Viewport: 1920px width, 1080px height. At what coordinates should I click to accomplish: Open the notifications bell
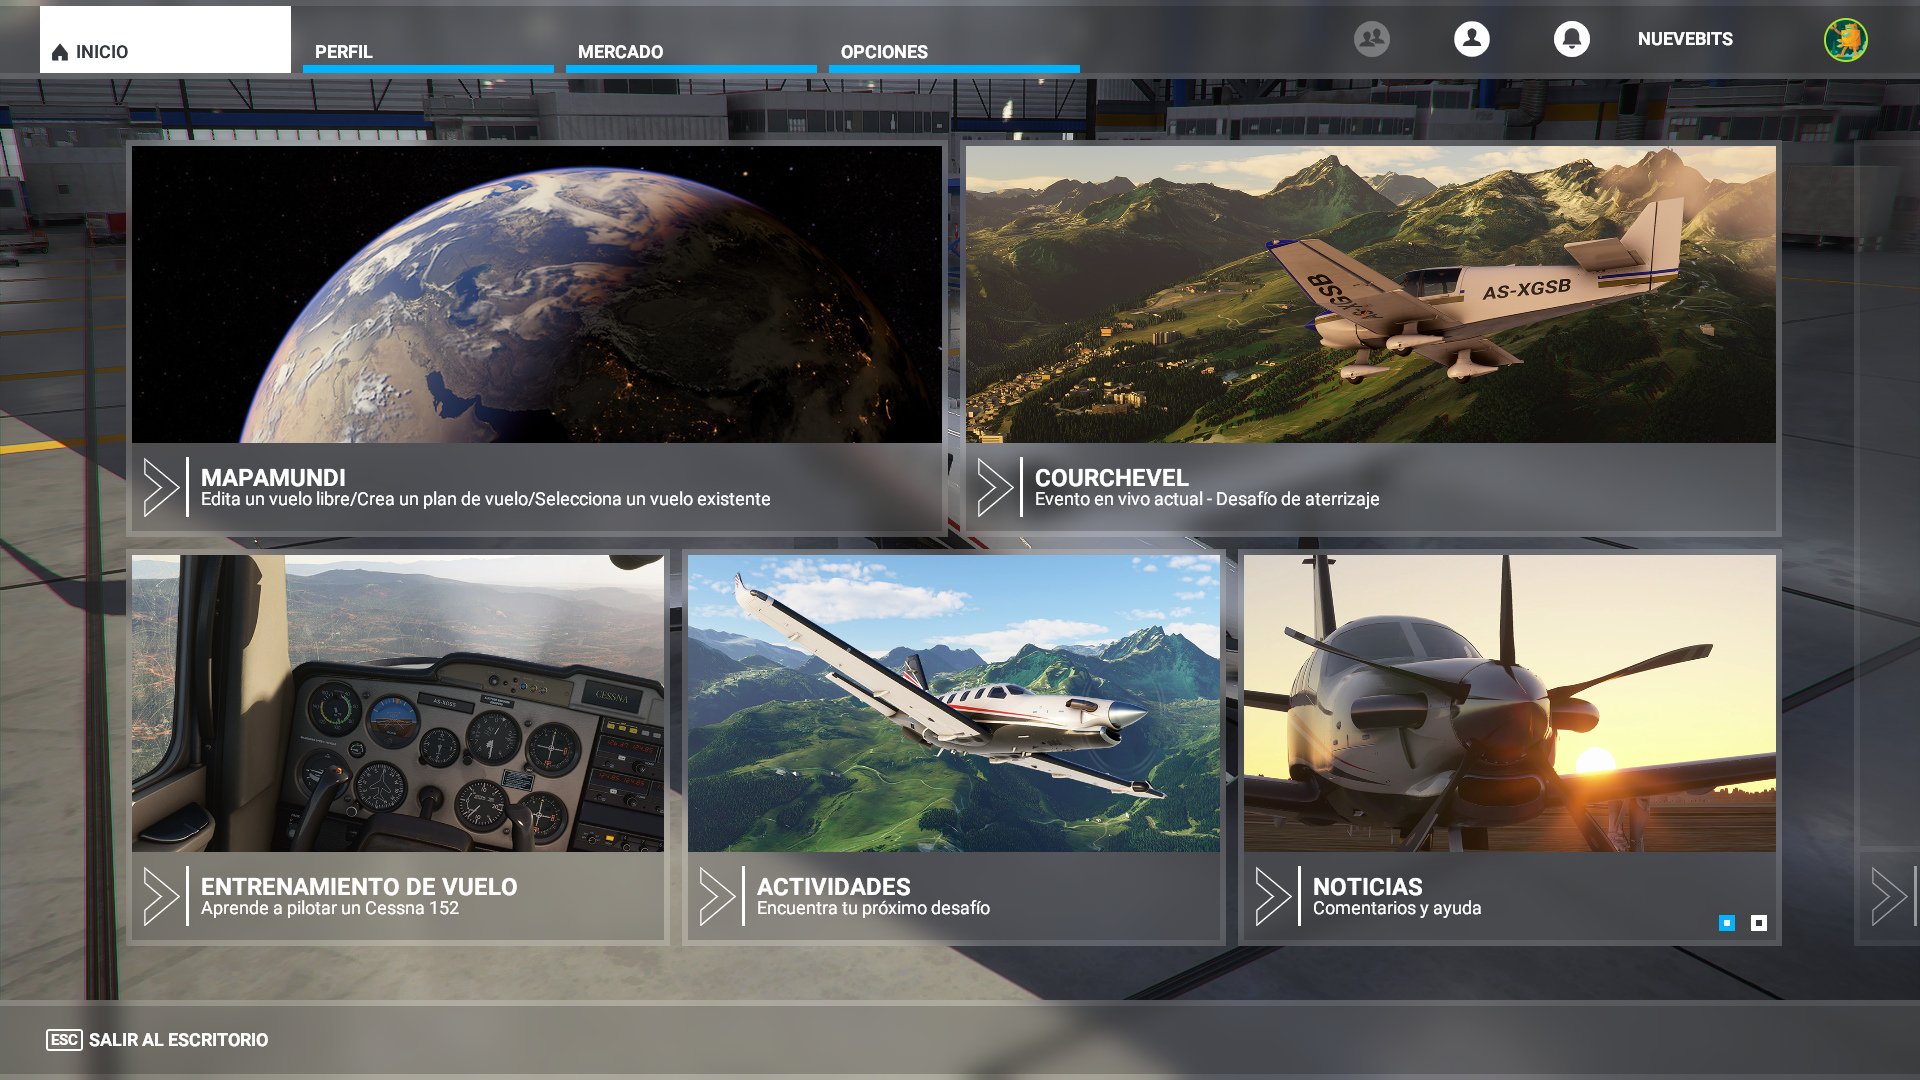point(1570,38)
